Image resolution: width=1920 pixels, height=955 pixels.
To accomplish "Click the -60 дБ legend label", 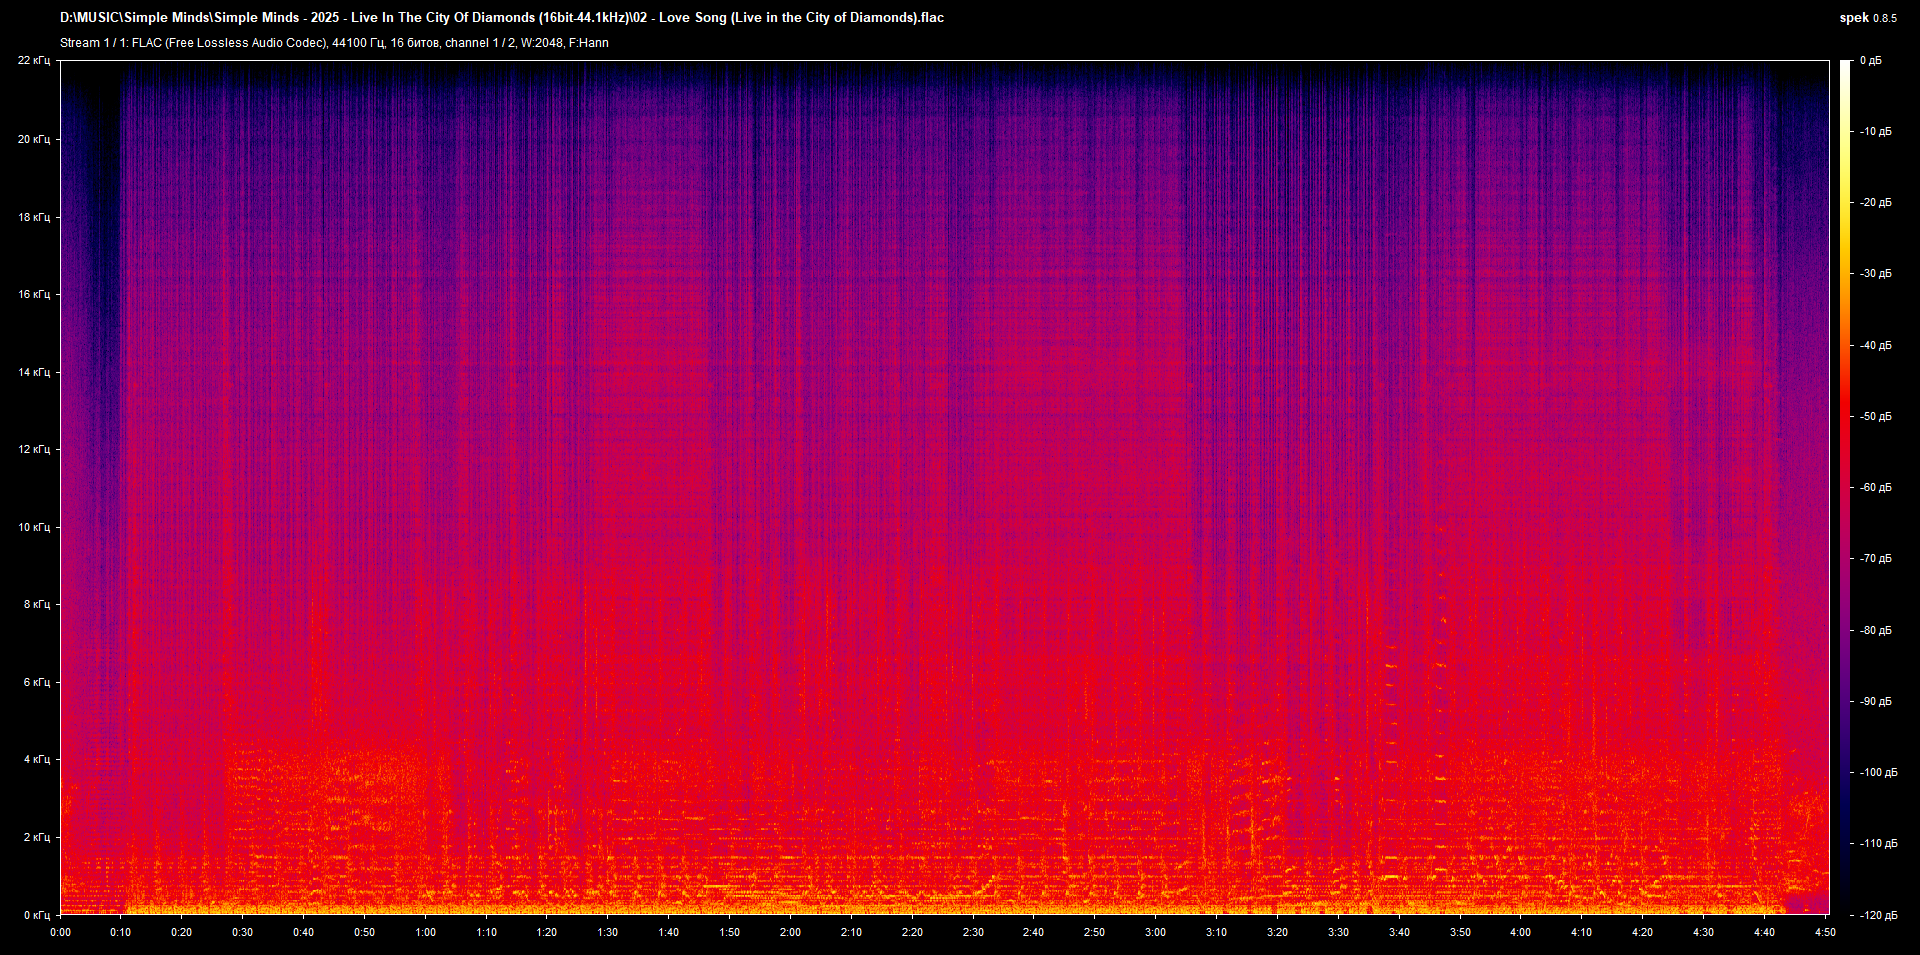I will (x=1876, y=488).
